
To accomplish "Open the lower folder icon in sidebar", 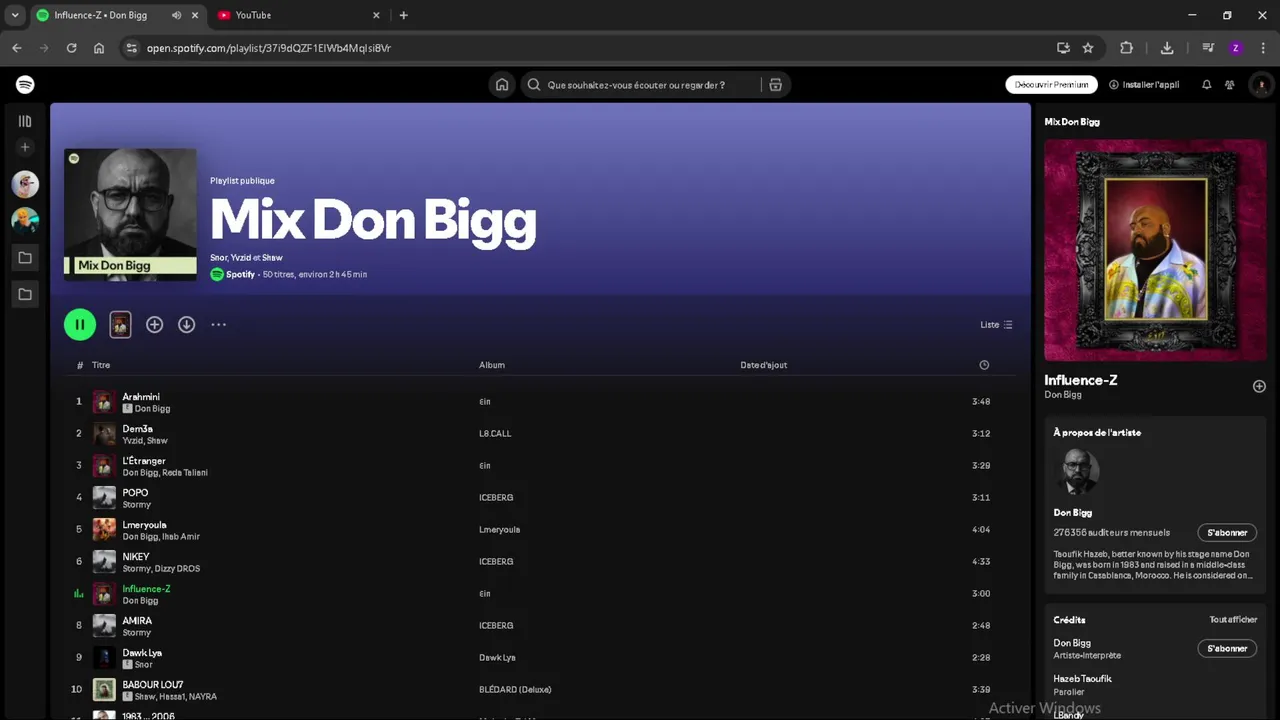I will tap(25, 294).
